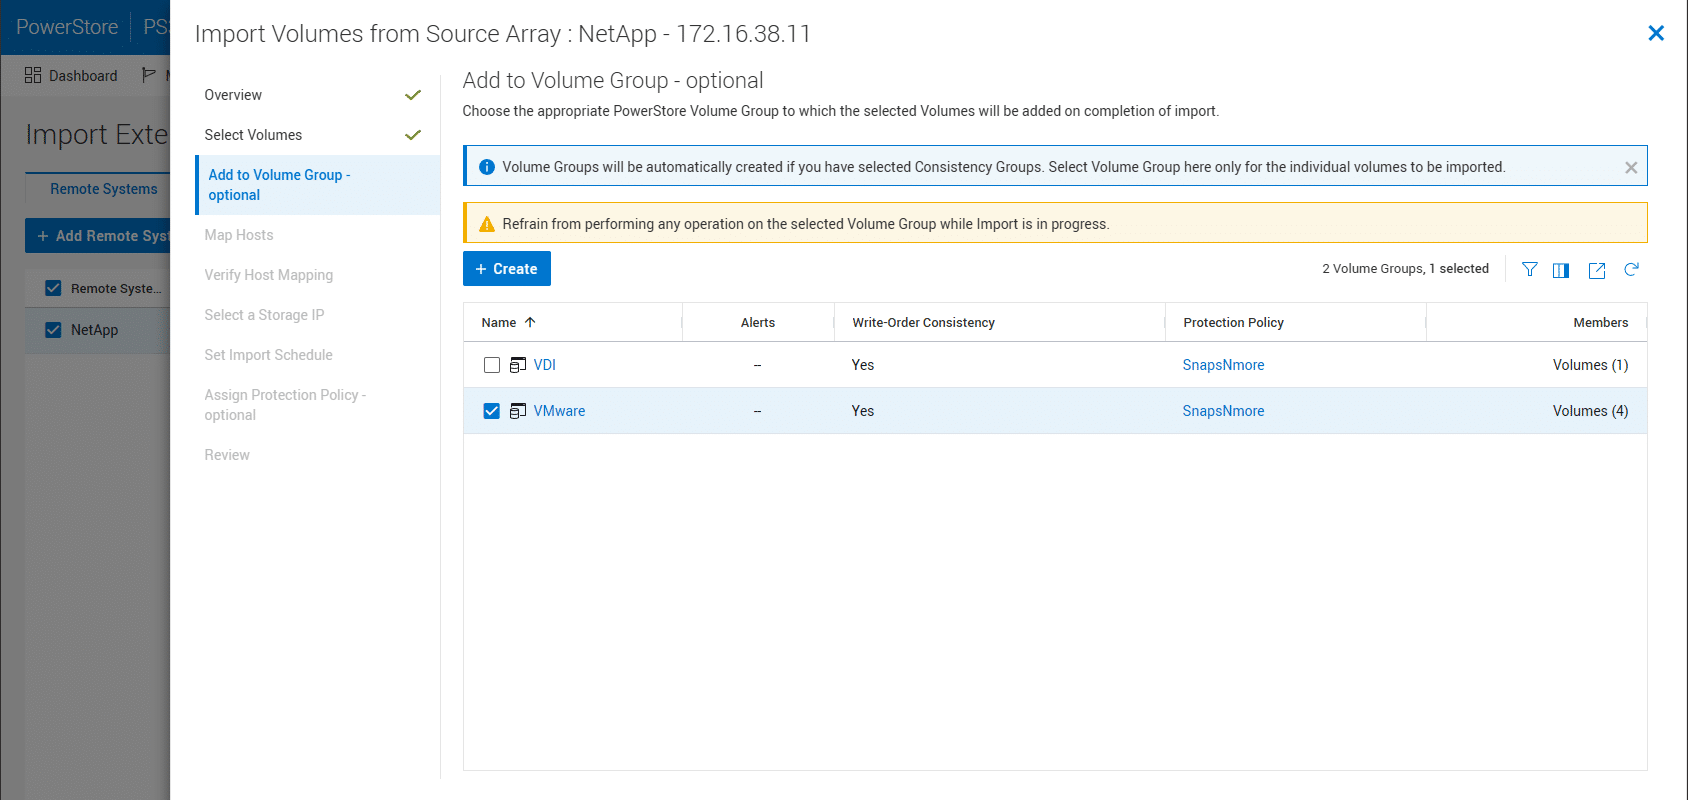This screenshot has width=1688, height=800.
Task: Open SnapsNmore policy for VDI row
Action: coord(1223,365)
